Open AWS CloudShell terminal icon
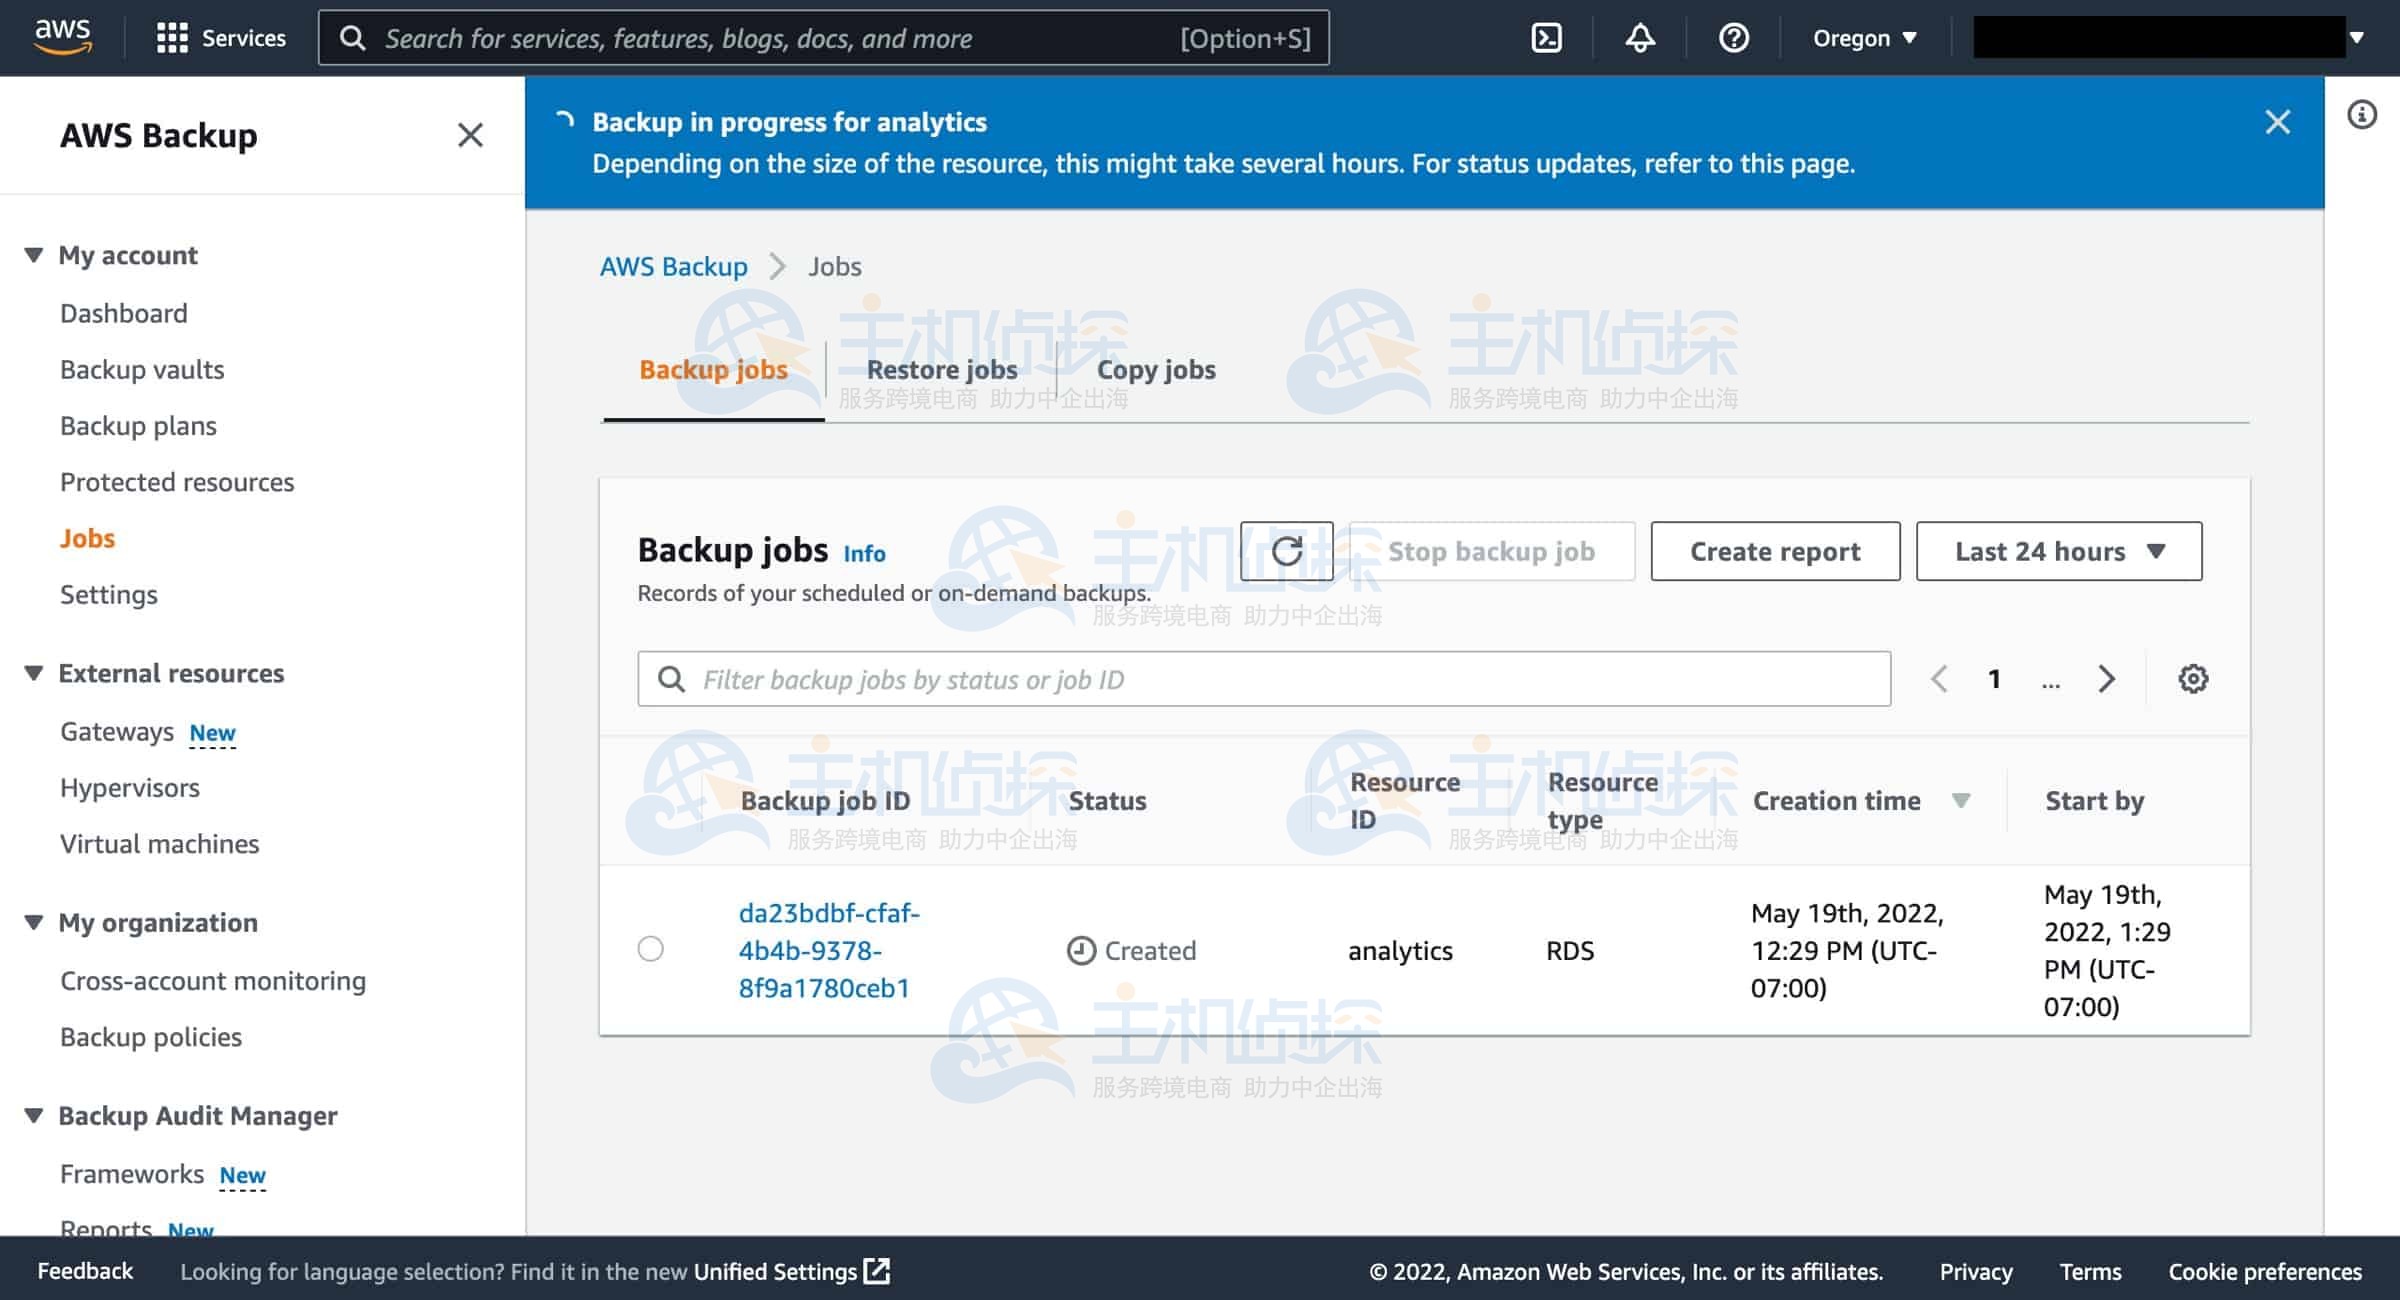 [x=1546, y=38]
